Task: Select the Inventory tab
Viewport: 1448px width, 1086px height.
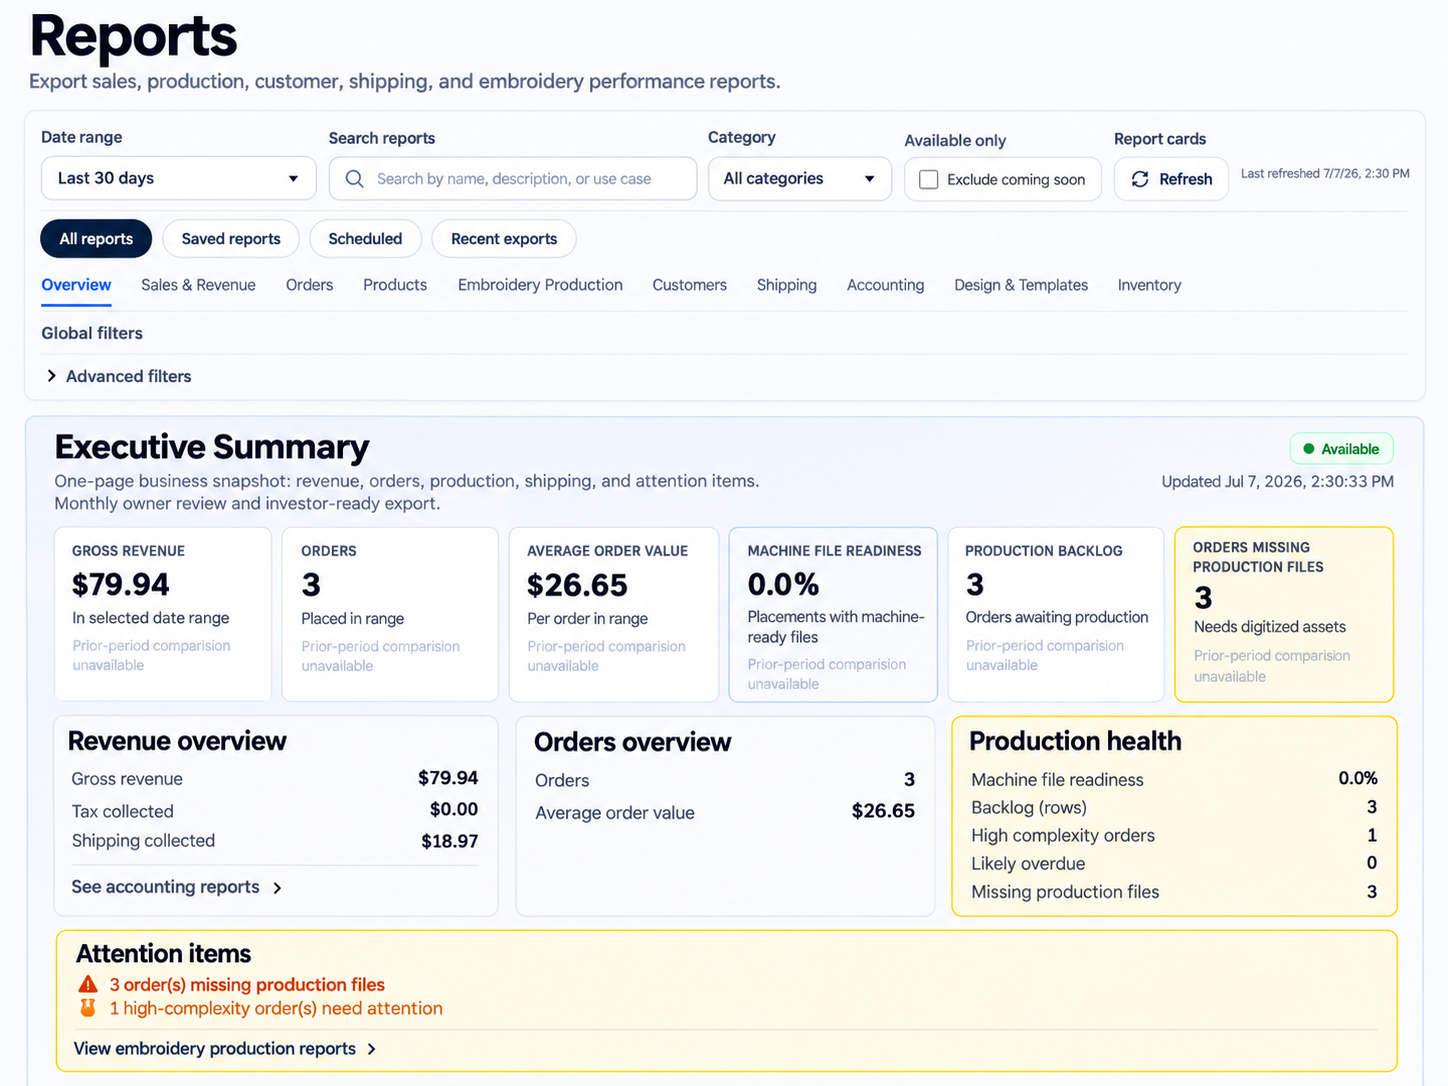Action: click(x=1149, y=285)
